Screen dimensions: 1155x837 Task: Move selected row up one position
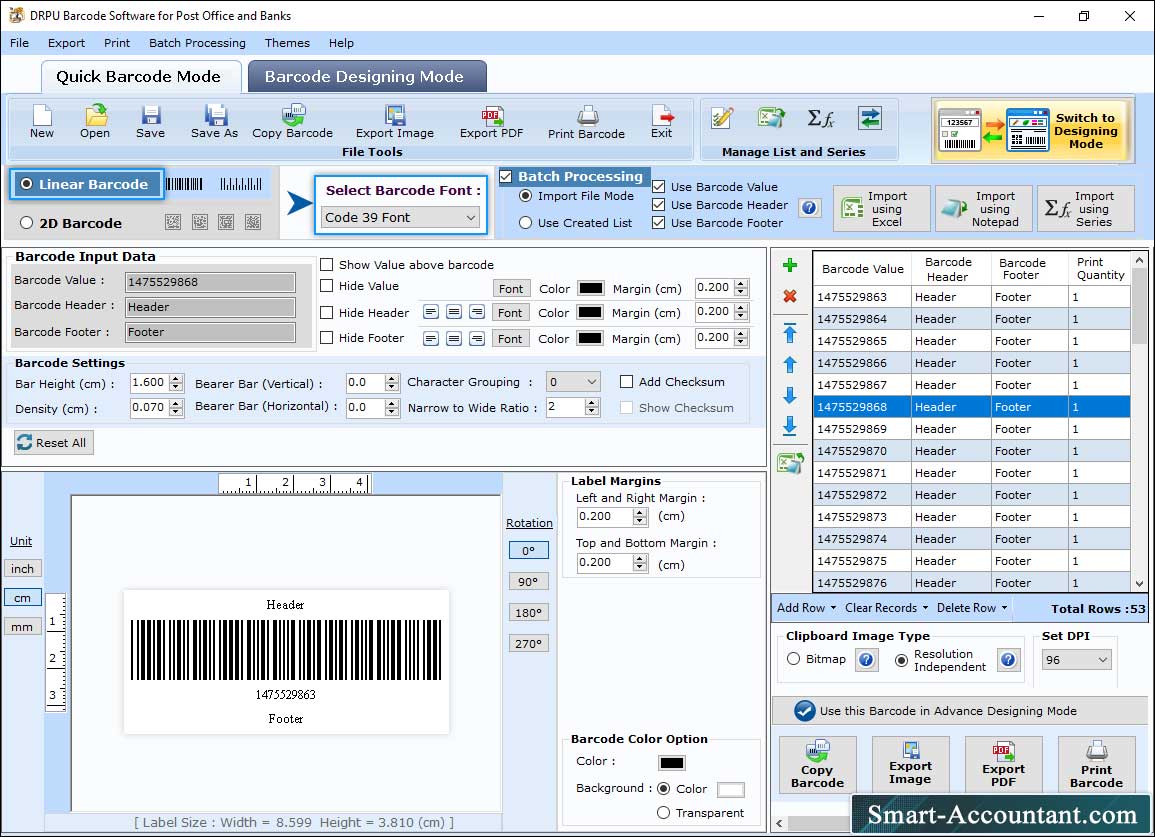click(790, 365)
